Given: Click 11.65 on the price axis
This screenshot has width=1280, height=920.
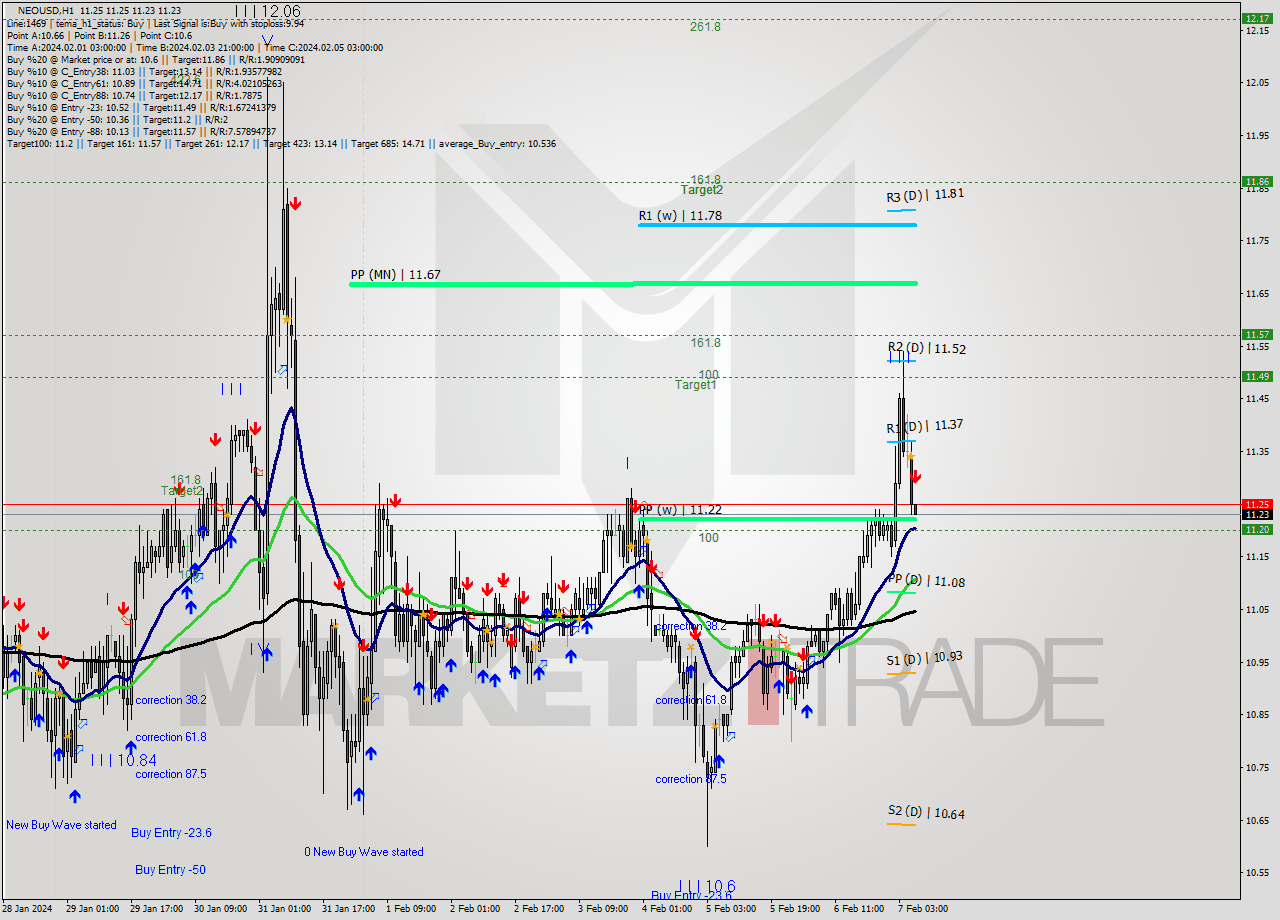Looking at the screenshot, I should pyautogui.click(x=1258, y=293).
